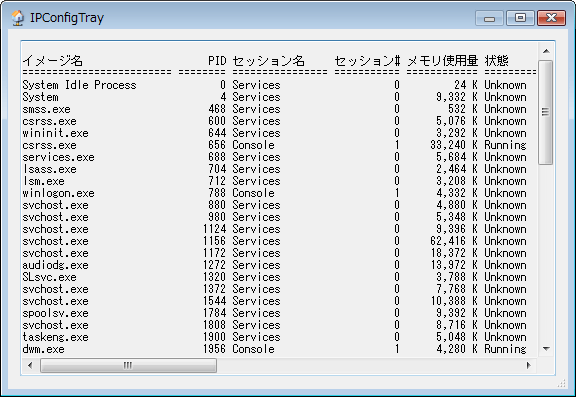Viewport: 576px width, 397px height.
Task: Click the 18,372 K memory value
Action: (454, 253)
